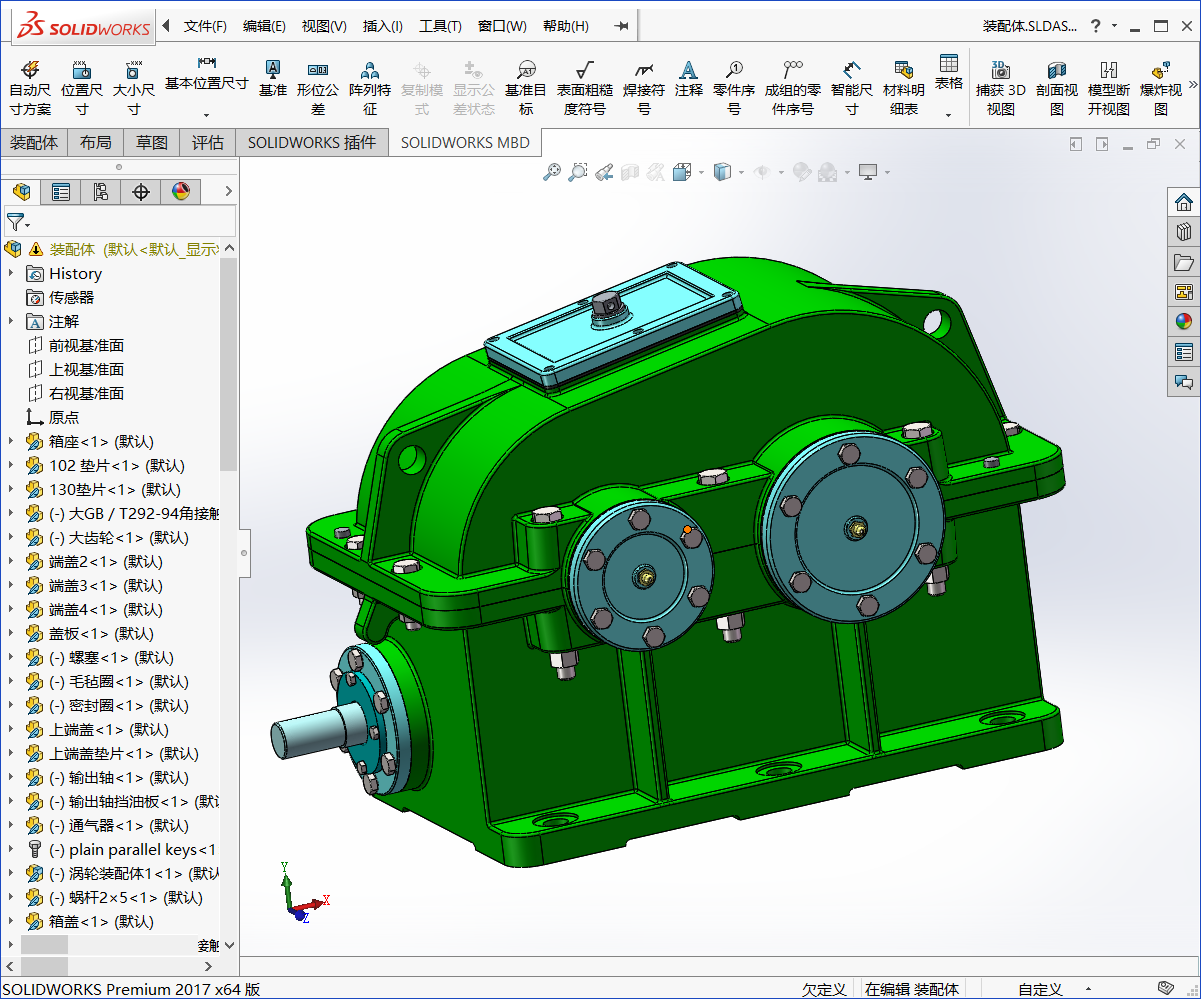
Task: Open the Custom Properties task pane icon
Action: click(x=1184, y=352)
